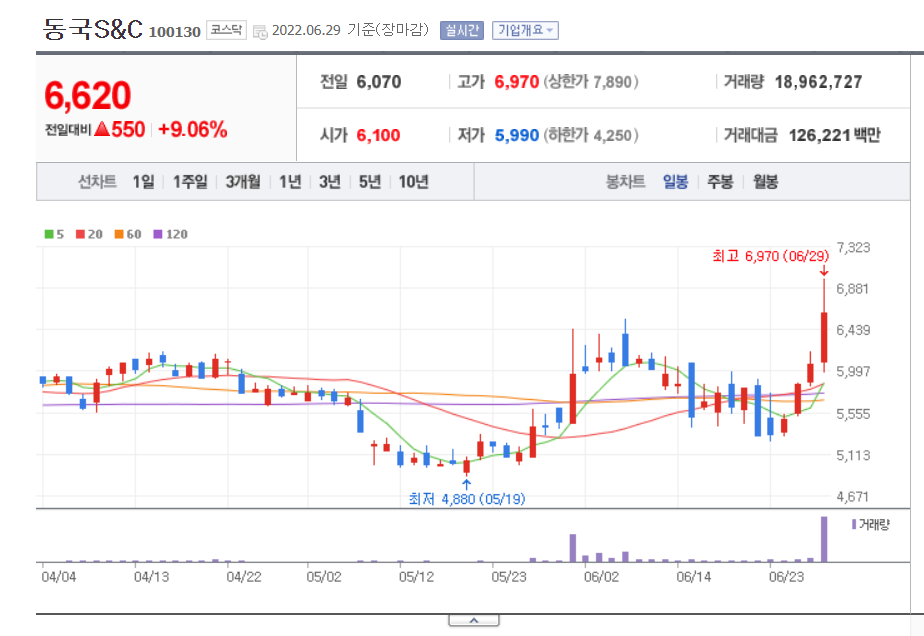Click the 시가 value 6,100
The height and width of the screenshot is (636, 924).
(378, 136)
